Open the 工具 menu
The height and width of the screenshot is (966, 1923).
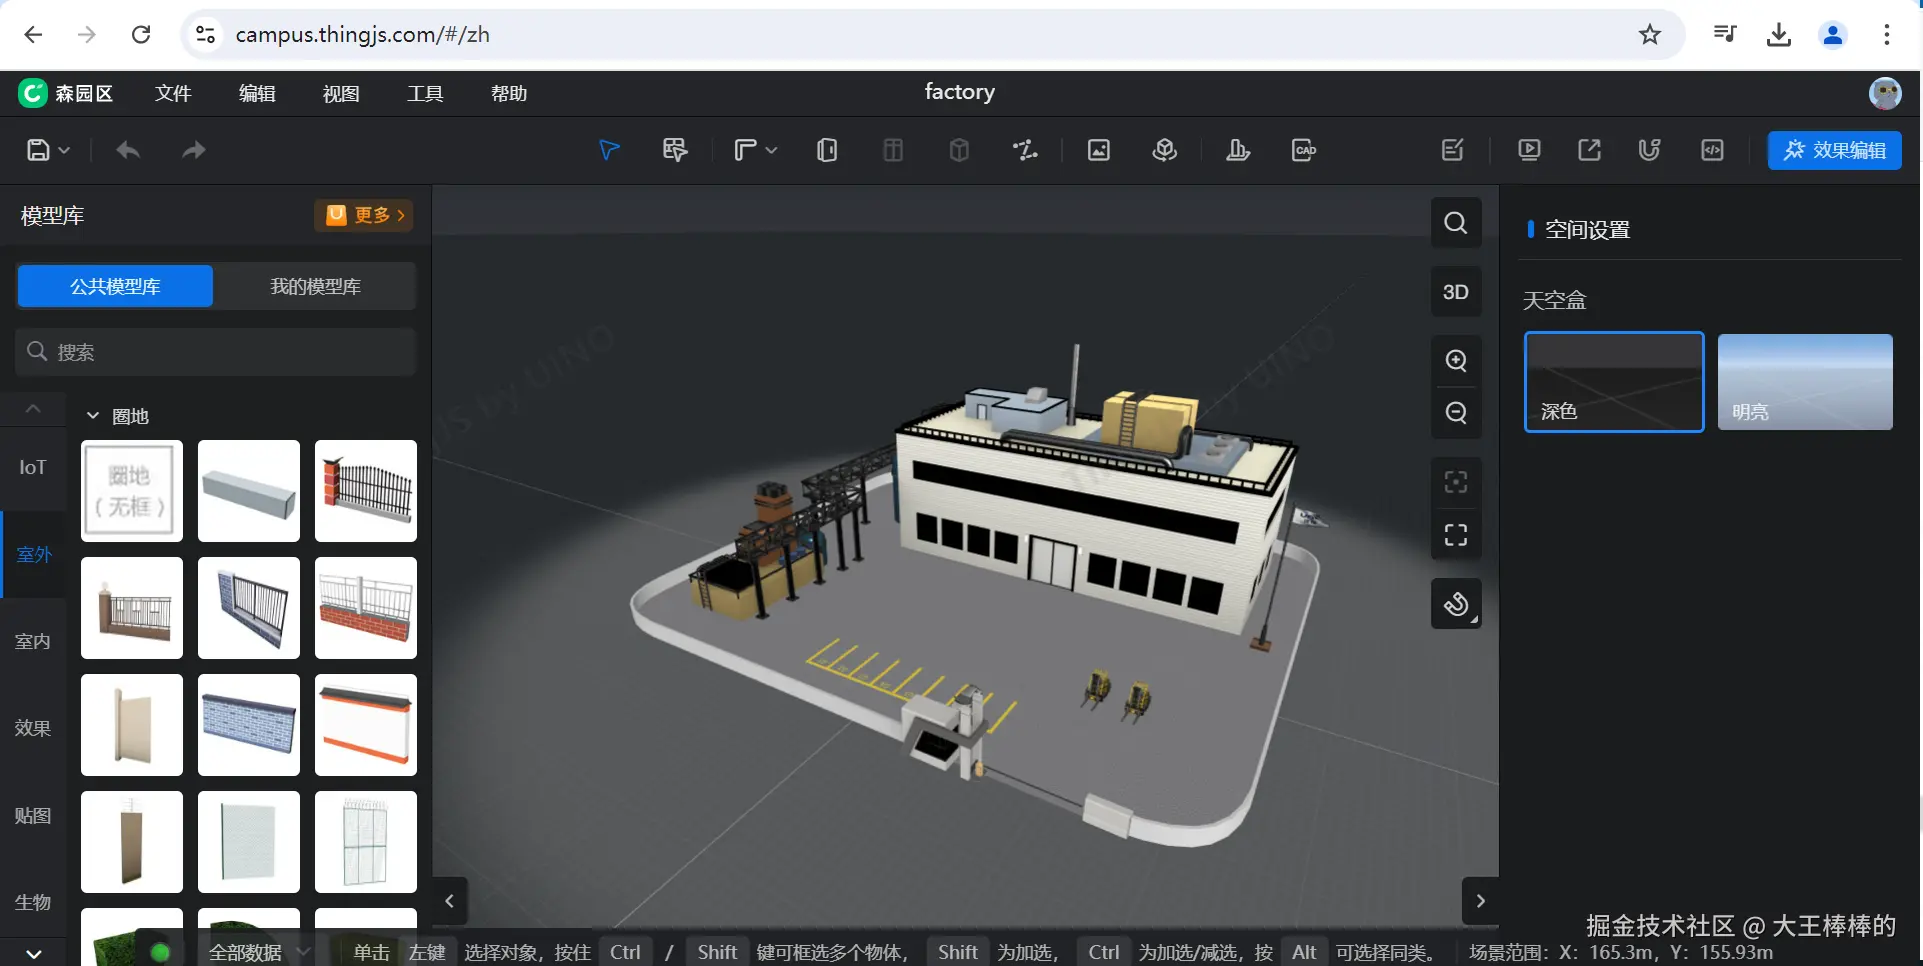pyautogui.click(x=425, y=93)
